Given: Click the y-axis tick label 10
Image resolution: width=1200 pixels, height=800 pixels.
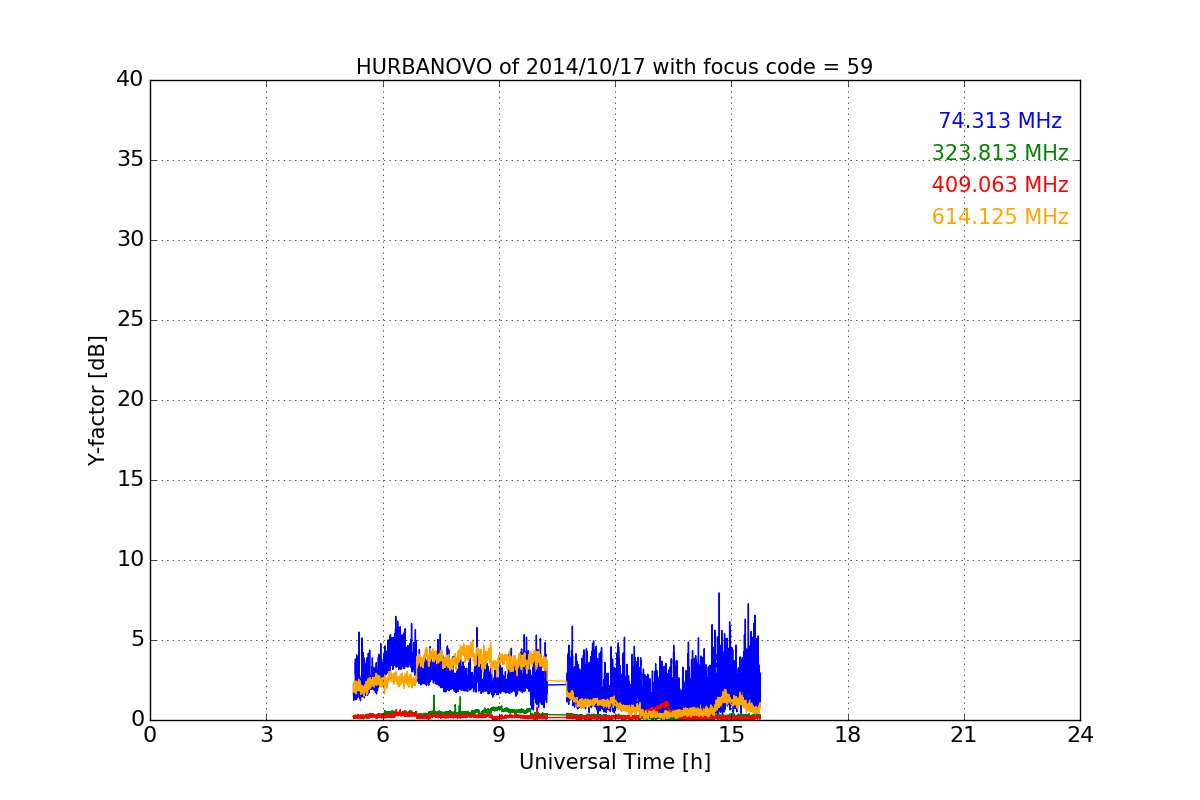Looking at the screenshot, I should click(x=130, y=560).
